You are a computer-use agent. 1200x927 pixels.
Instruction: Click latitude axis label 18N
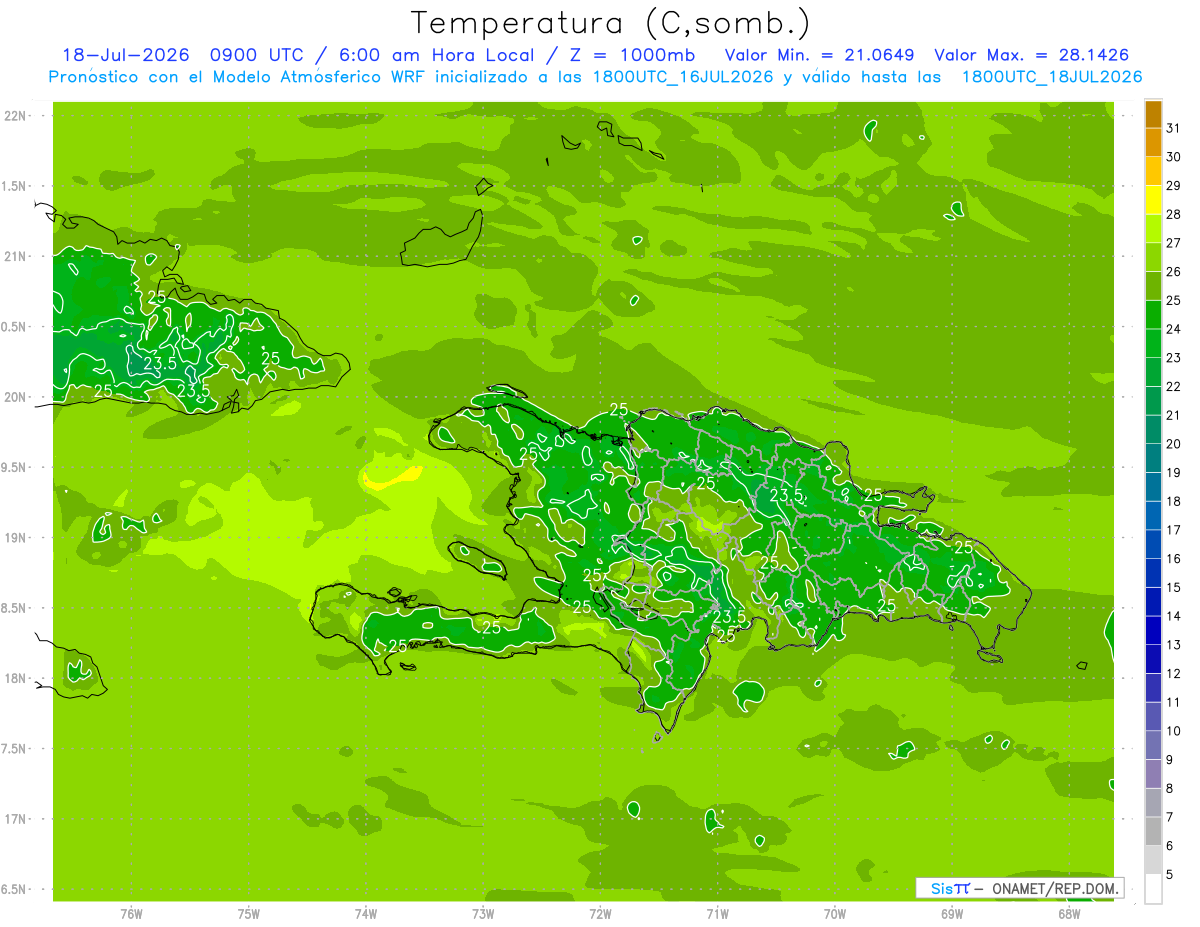(15, 679)
